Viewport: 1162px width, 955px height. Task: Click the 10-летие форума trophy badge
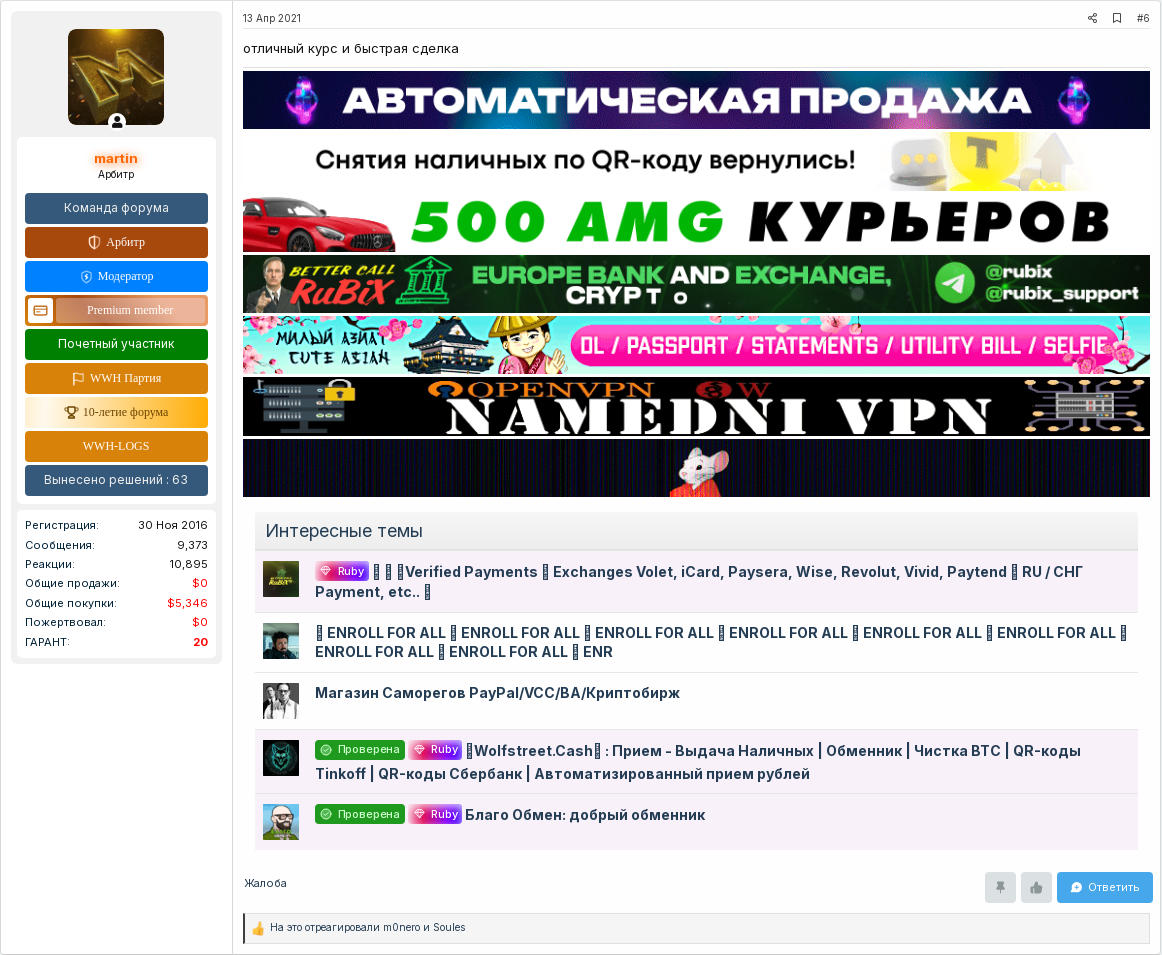(116, 413)
